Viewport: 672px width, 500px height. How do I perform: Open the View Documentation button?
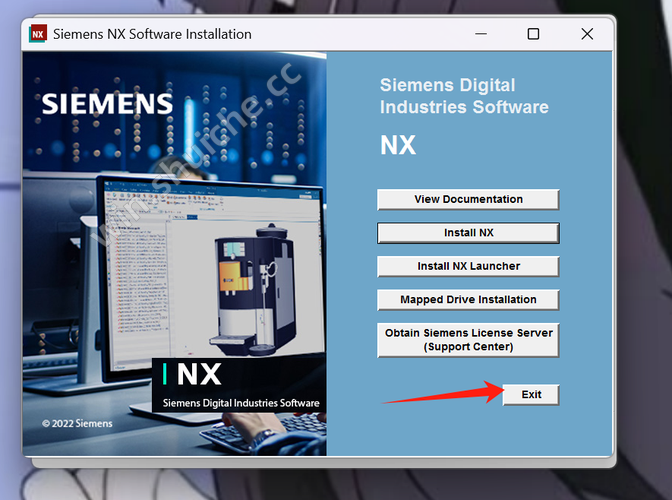pos(468,200)
